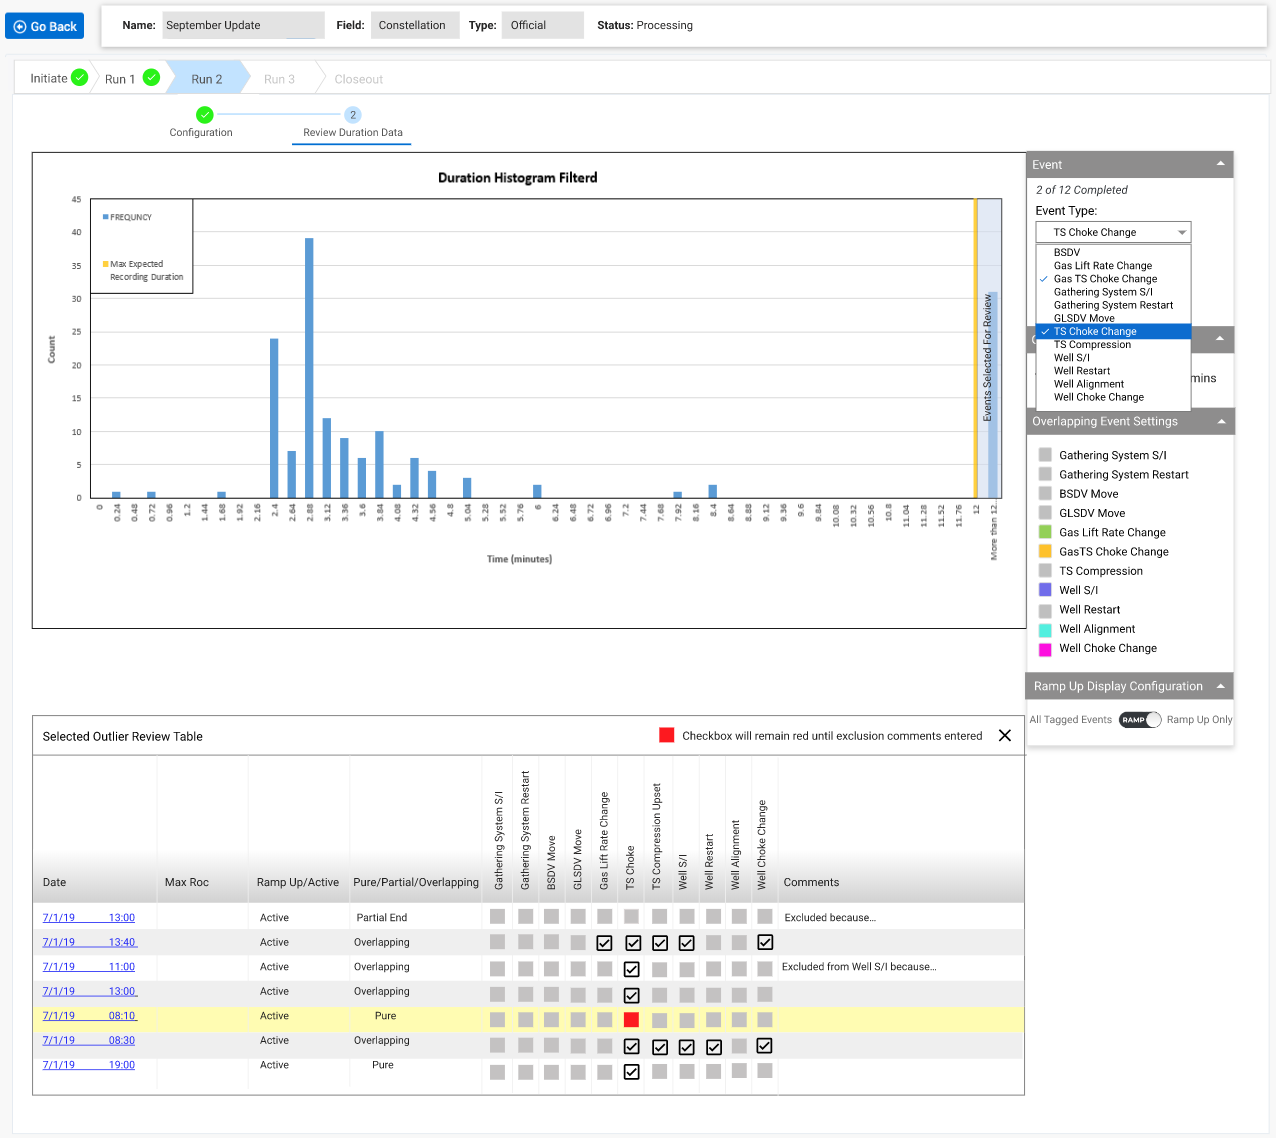The image size is (1276, 1138).
Task: Click the Pure/Partial/Overlapping column header
Action: click(x=416, y=882)
